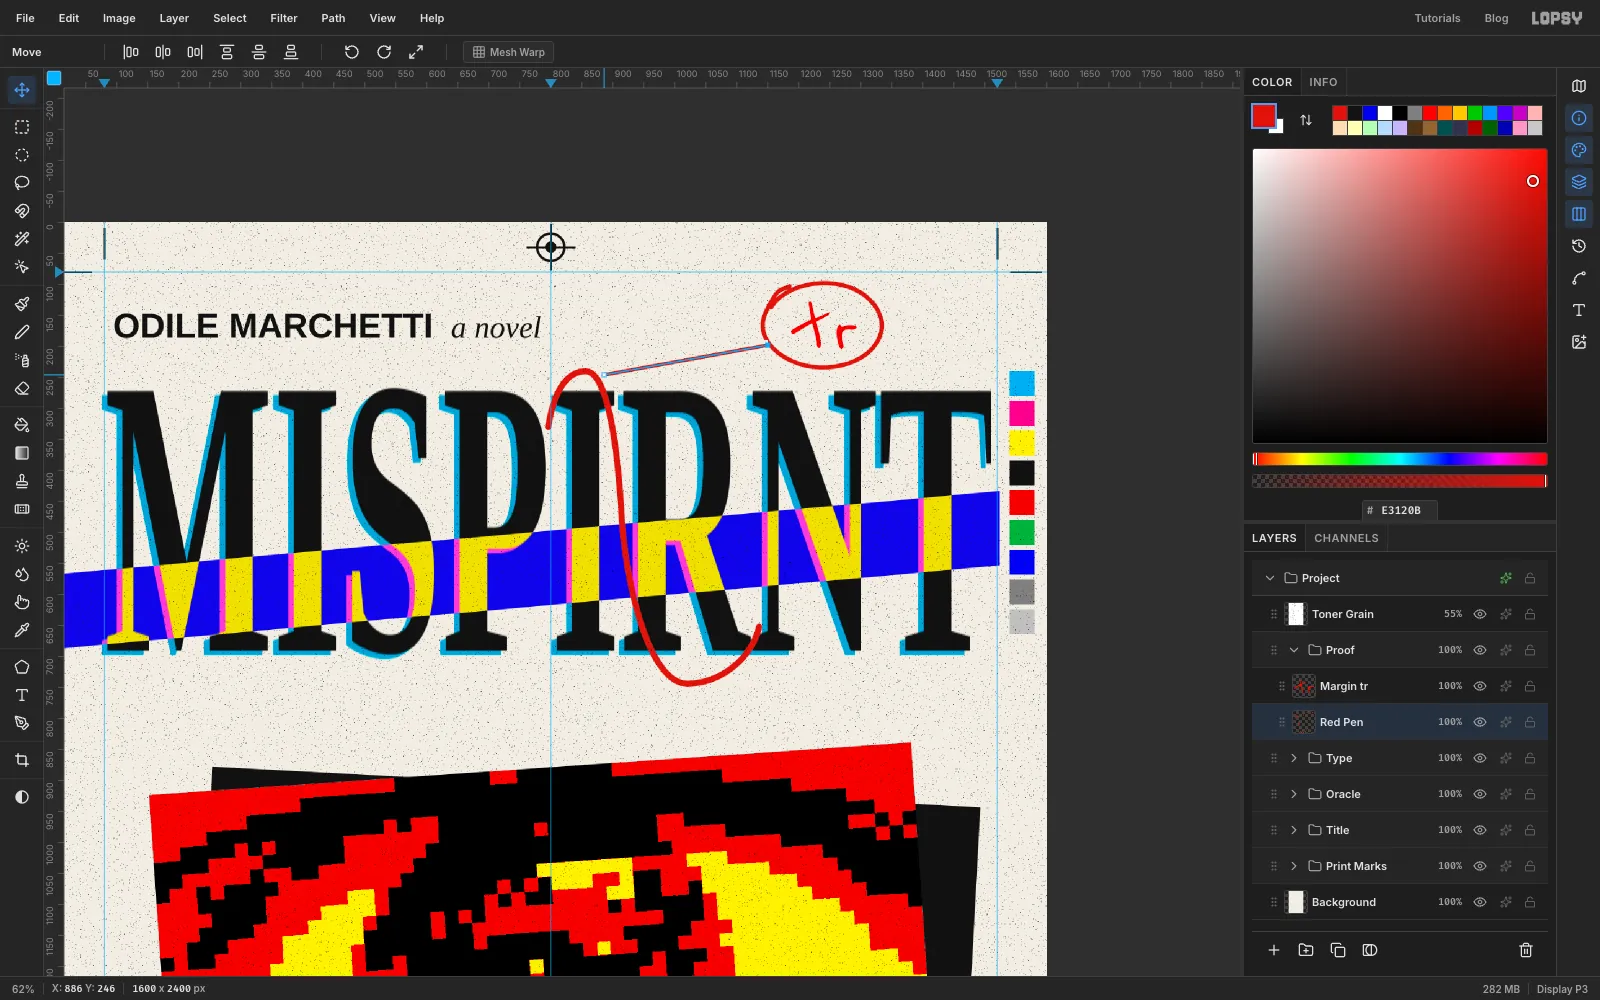This screenshot has height=1000, width=1600.
Task: Select the eraser tool
Action: click(22, 388)
